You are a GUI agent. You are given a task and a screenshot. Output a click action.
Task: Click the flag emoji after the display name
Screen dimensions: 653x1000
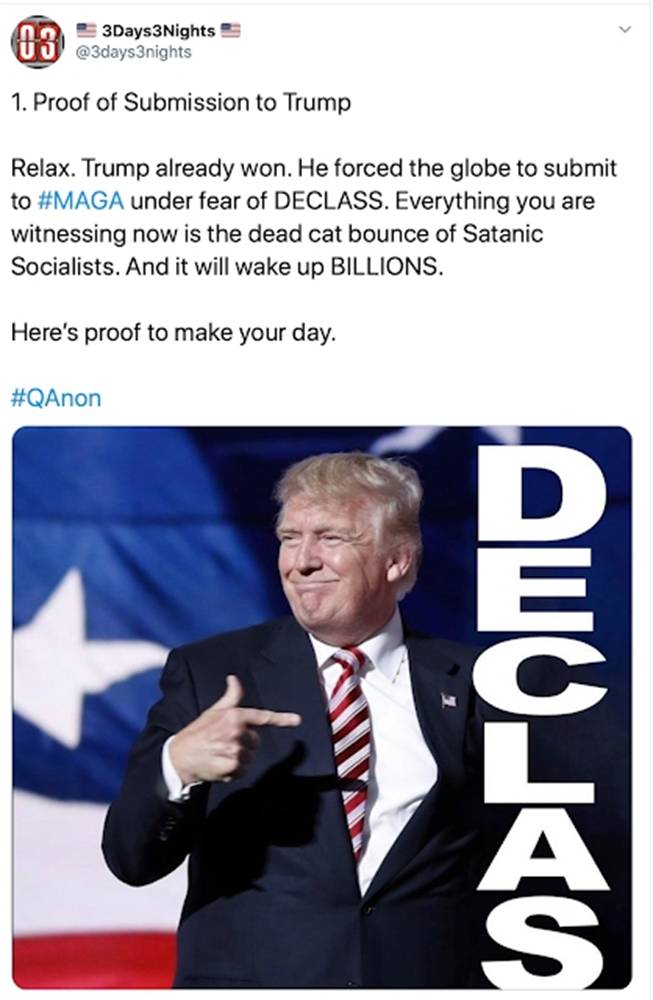[230, 30]
